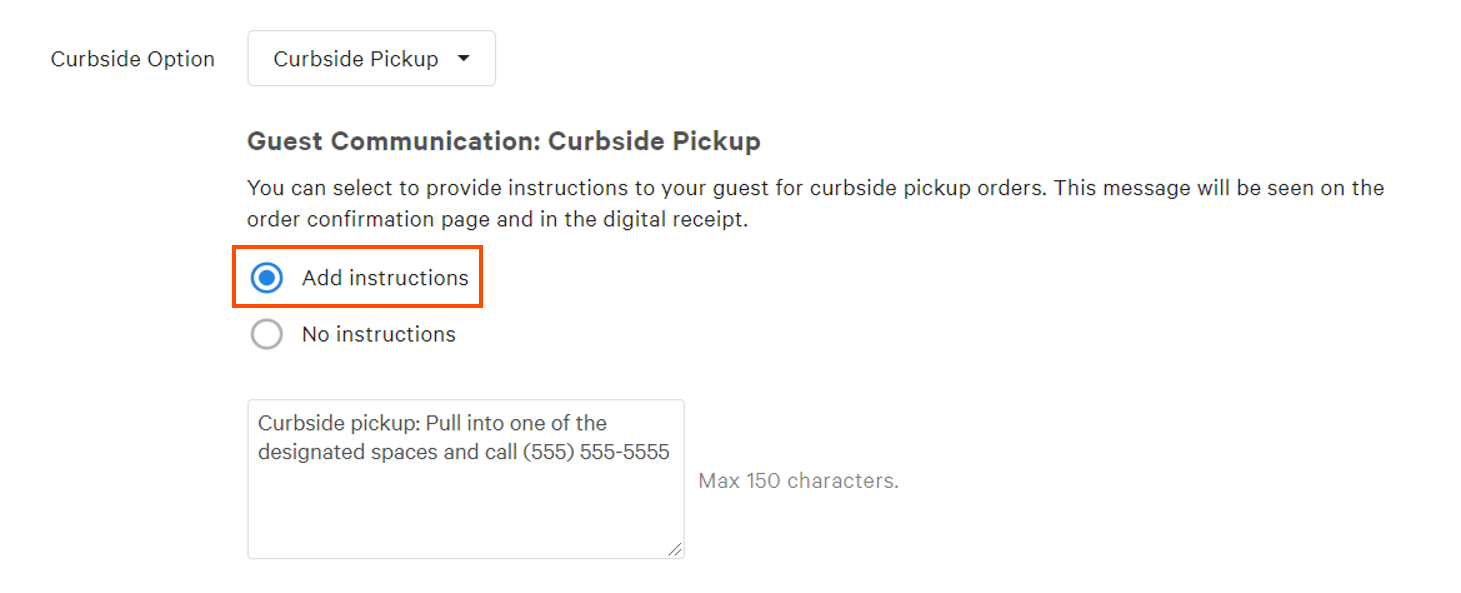Image resolution: width=1461 pixels, height=593 pixels.
Task: Click the Guest Communication heading
Action: (504, 141)
